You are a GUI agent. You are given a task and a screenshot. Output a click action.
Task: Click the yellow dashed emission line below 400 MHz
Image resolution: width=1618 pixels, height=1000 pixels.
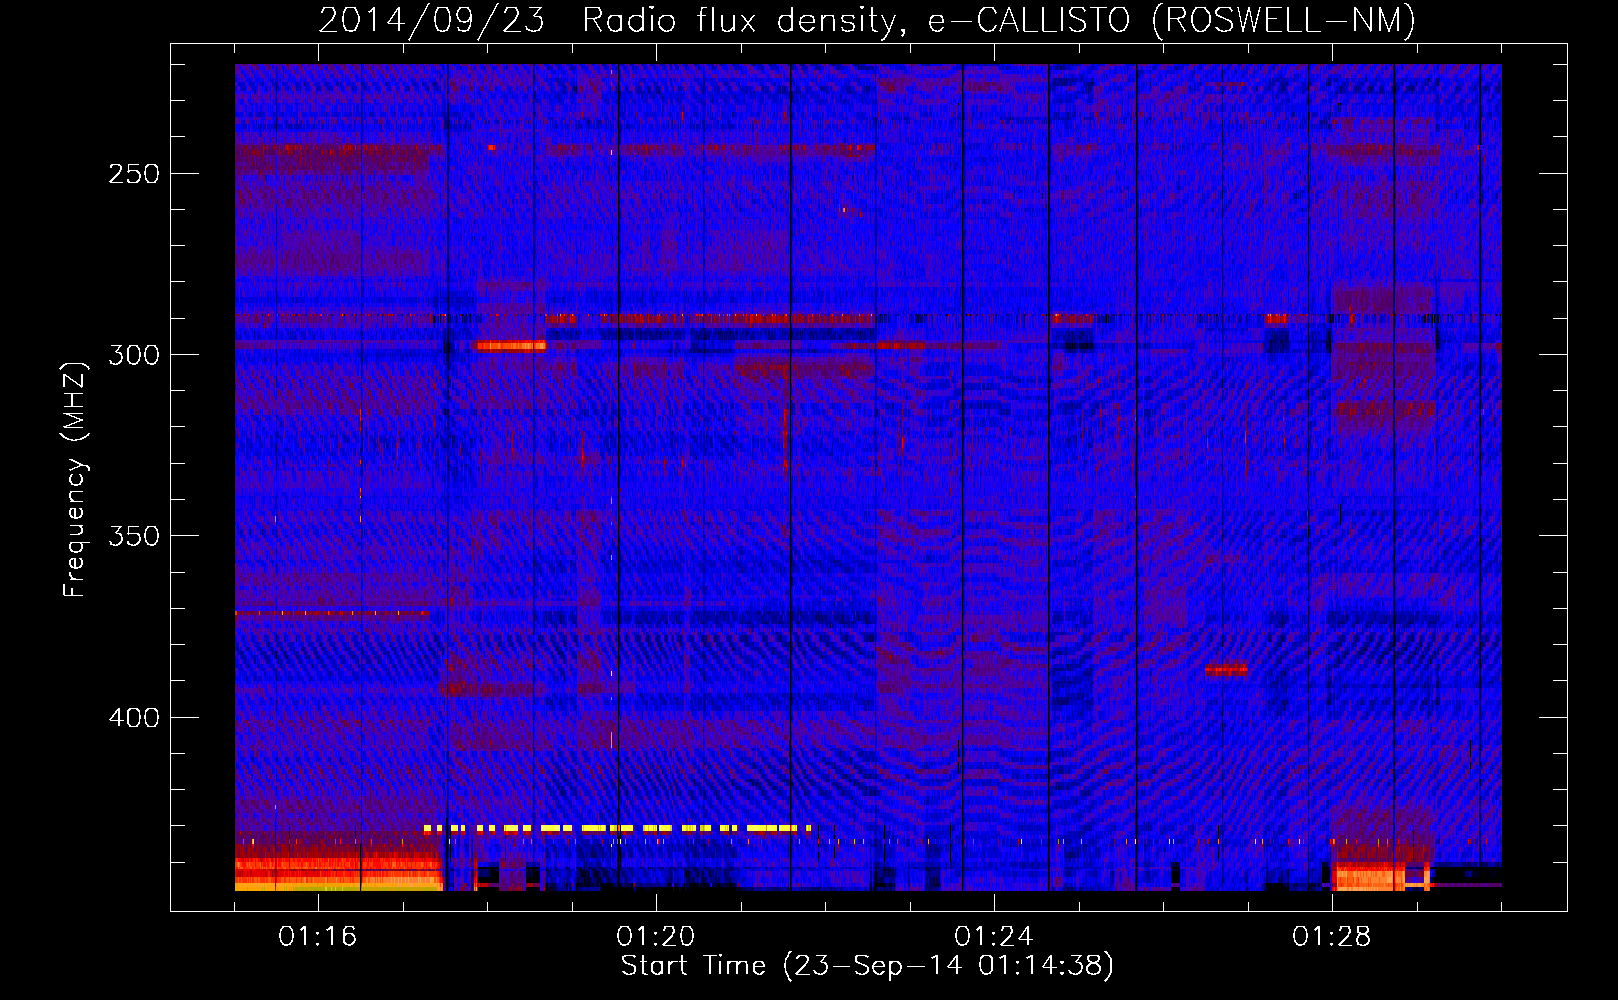(617, 828)
